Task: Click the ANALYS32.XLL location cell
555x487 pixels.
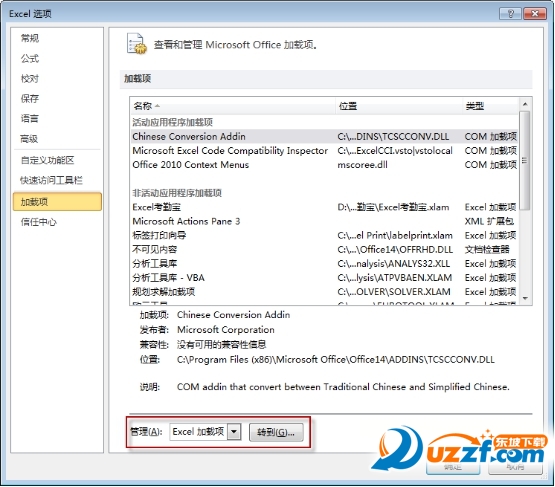Action: (x=394, y=264)
